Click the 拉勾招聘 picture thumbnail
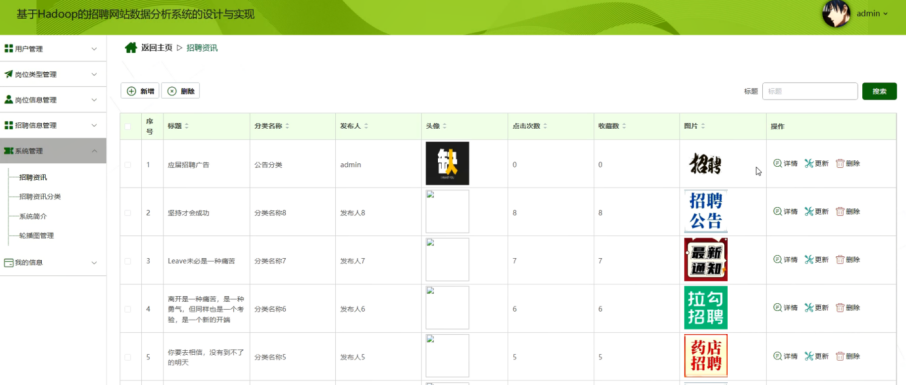 click(x=706, y=308)
